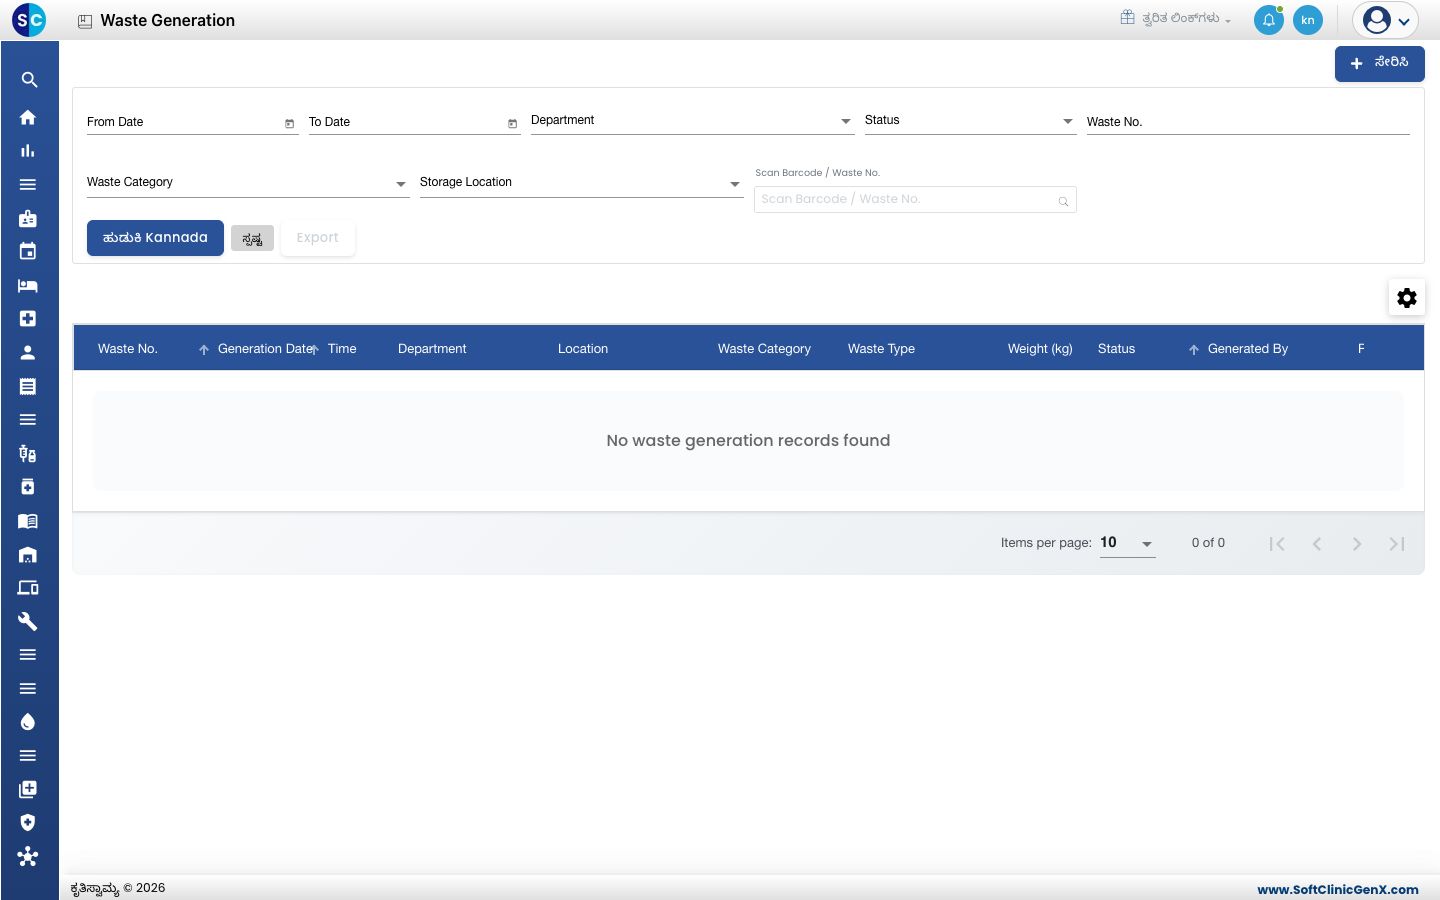Click the Export button
Image resolution: width=1440 pixels, height=900 pixels.
tap(318, 238)
